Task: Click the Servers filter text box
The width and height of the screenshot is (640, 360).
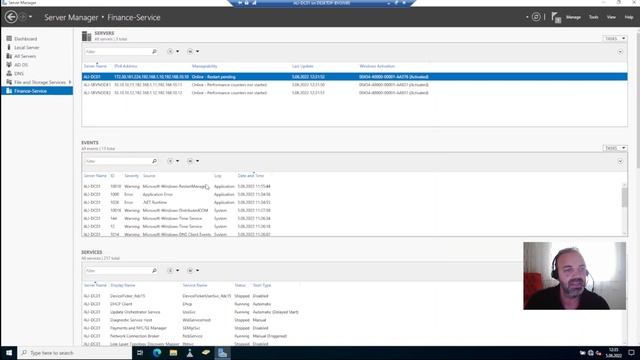Action: (118, 51)
